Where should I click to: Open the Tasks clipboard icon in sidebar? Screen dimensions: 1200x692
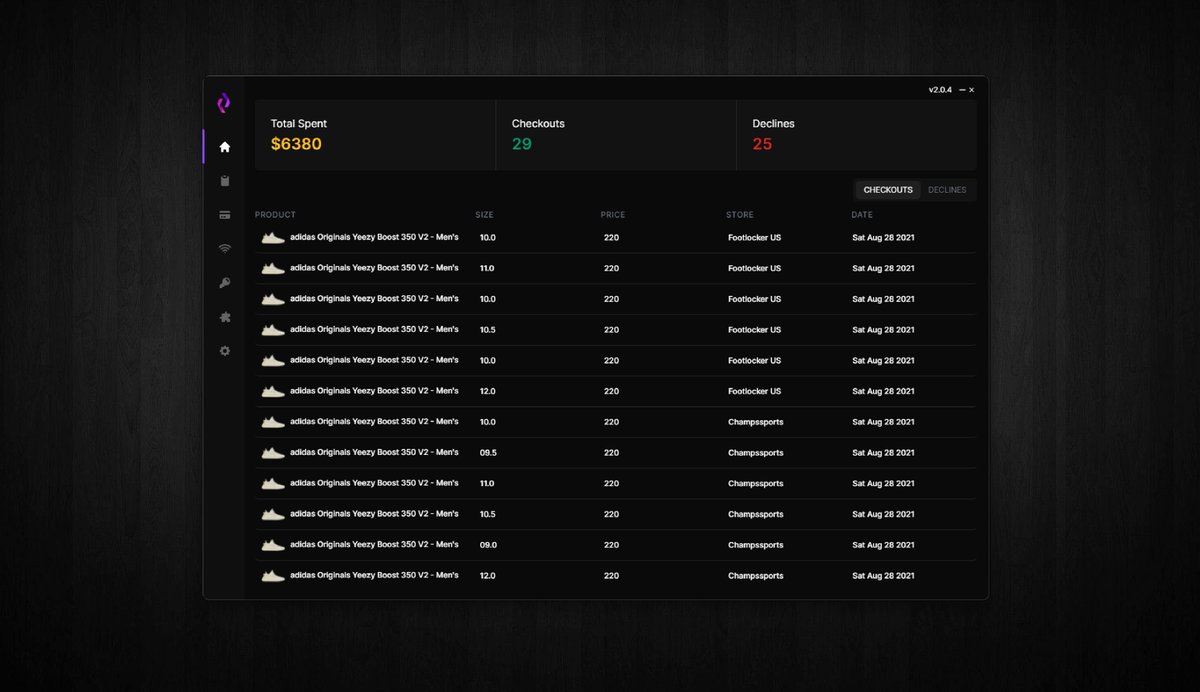click(224, 181)
